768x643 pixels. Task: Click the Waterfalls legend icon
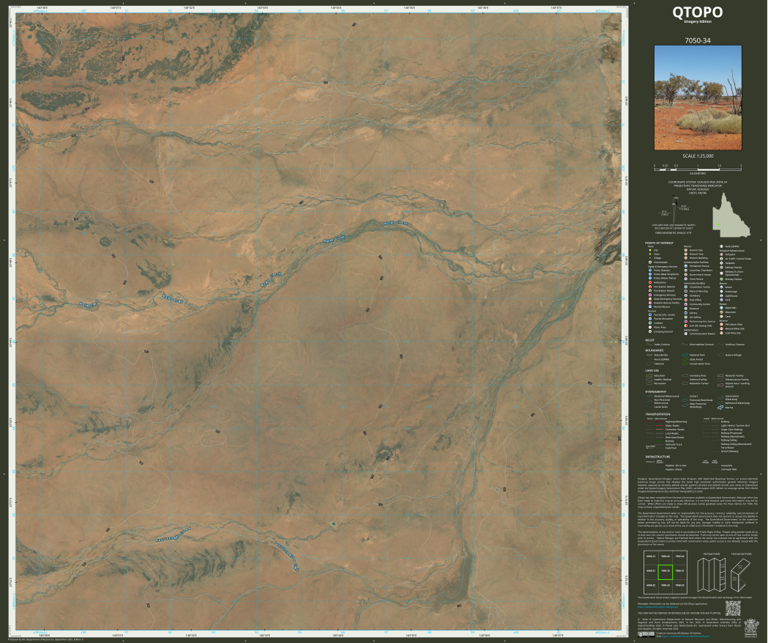point(721,308)
